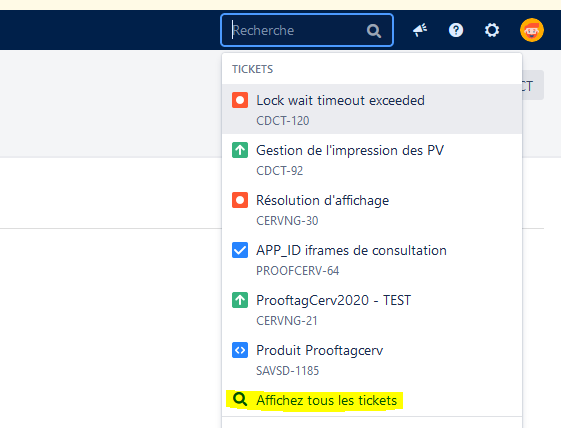Click the magnifier icon beside Affichez tous les tickets
This screenshot has height=428, width=561.
click(240, 399)
